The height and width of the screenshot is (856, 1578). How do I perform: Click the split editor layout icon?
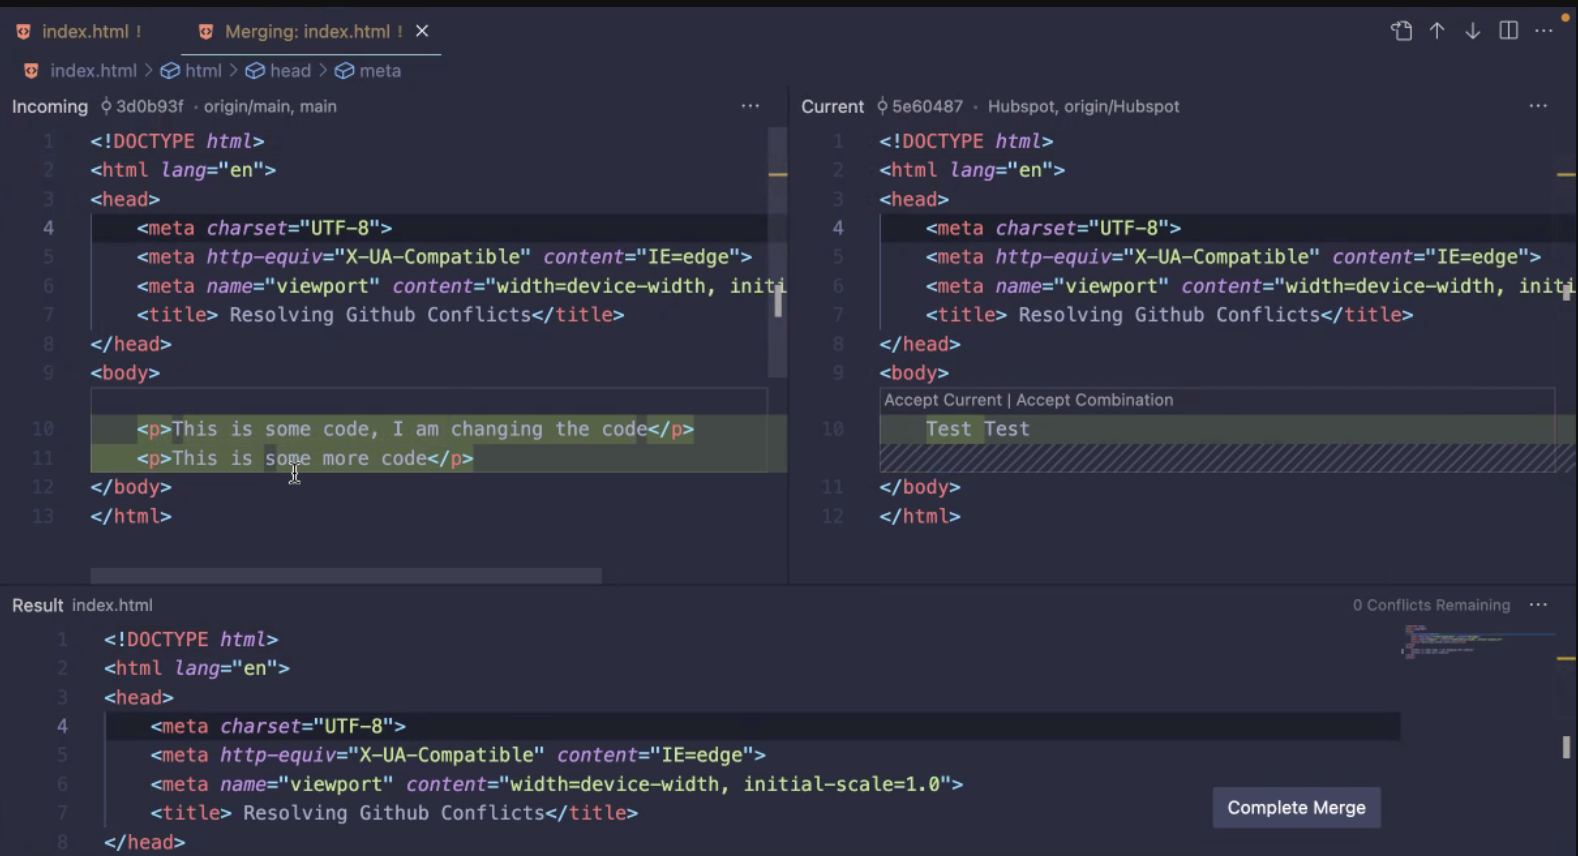[x=1508, y=31]
